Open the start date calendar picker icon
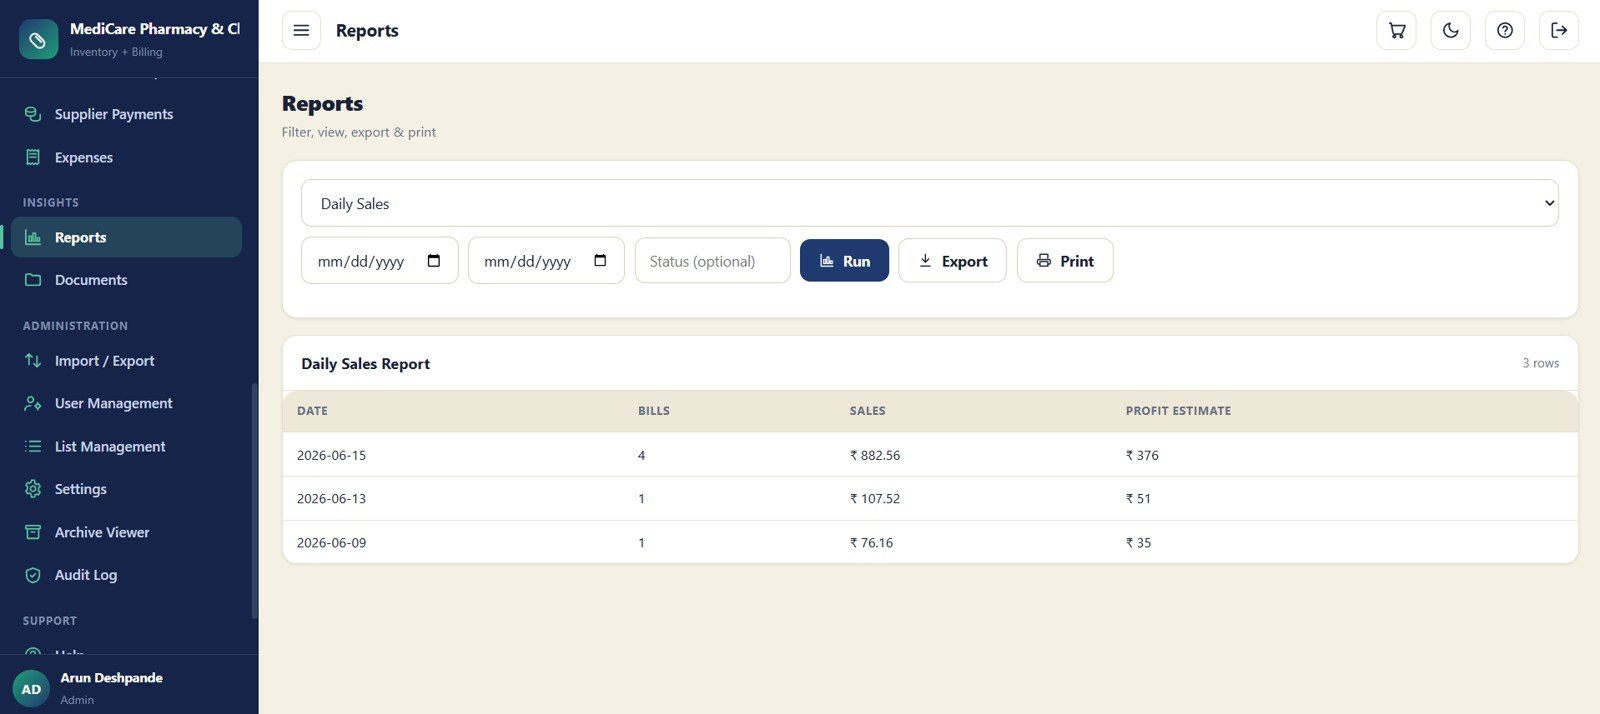 pyautogui.click(x=434, y=261)
